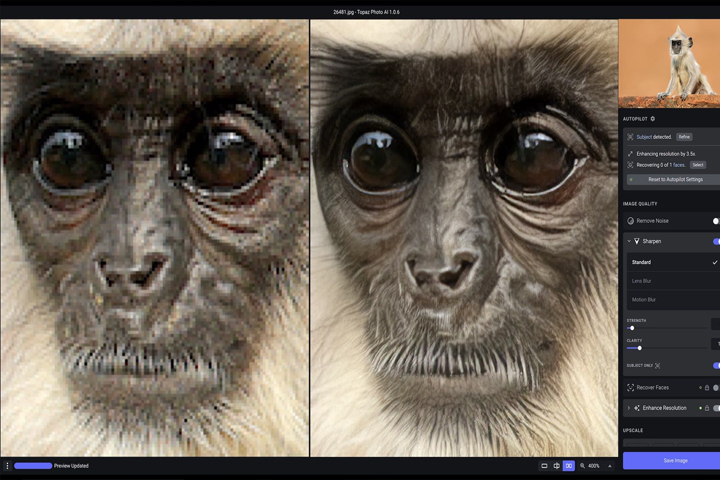
Task: Click the Strength value input field
Action: 715,324
